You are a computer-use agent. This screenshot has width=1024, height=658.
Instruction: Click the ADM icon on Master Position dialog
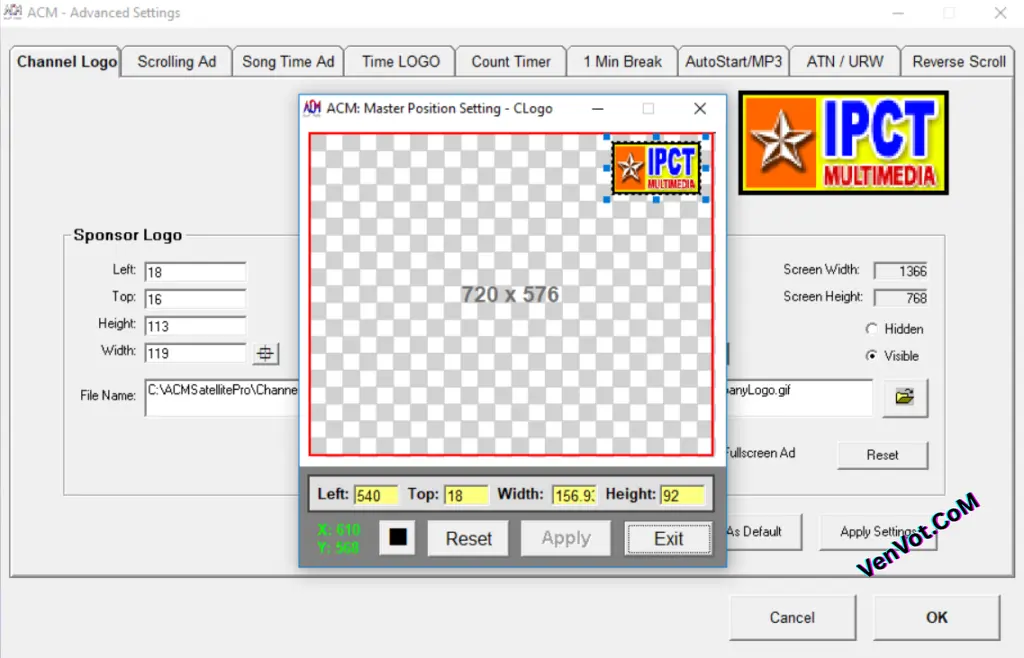pyautogui.click(x=312, y=108)
